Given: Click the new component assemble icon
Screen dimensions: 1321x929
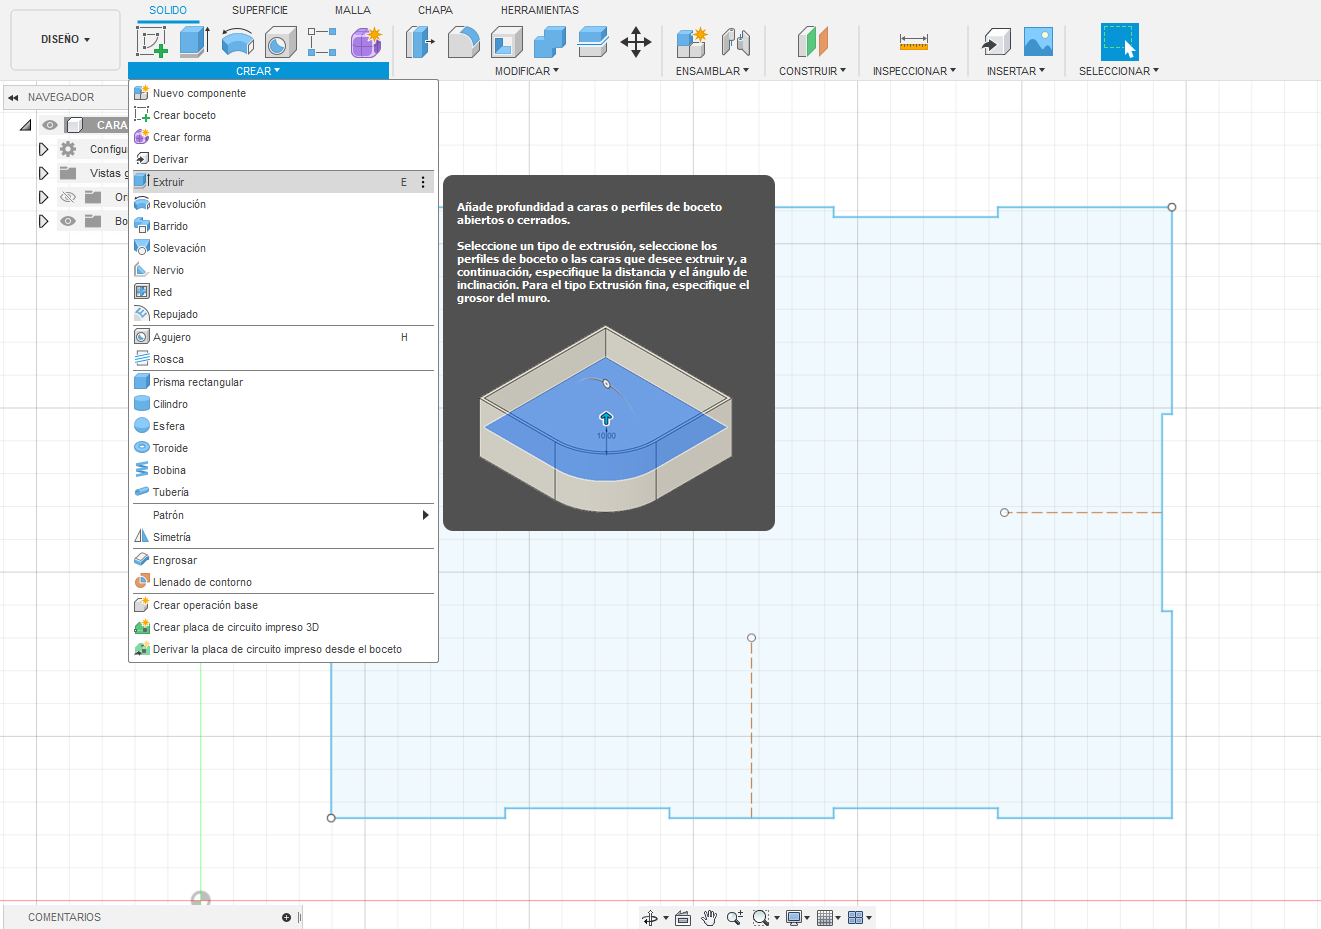Looking at the screenshot, I should tap(691, 42).
